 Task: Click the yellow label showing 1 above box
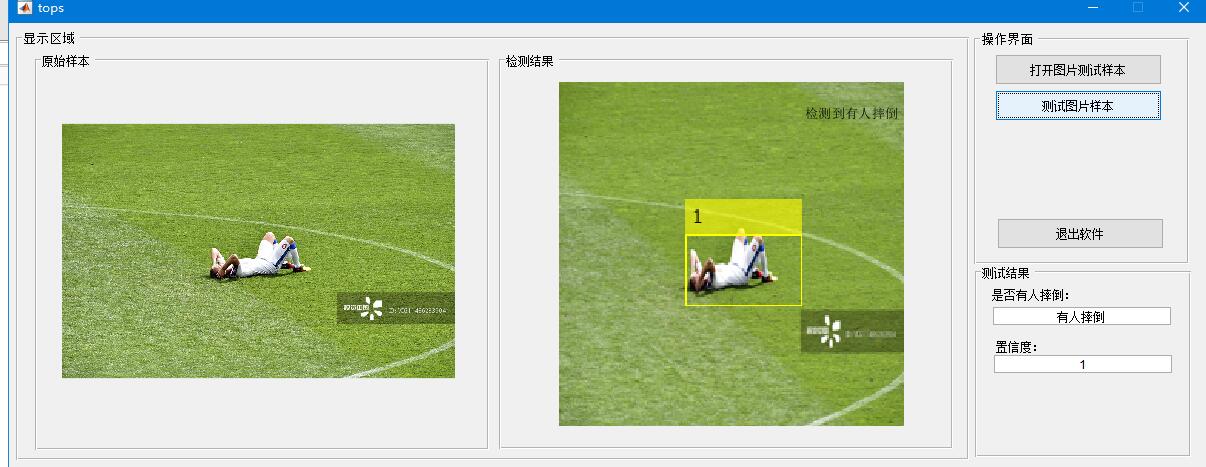point(743,217)
